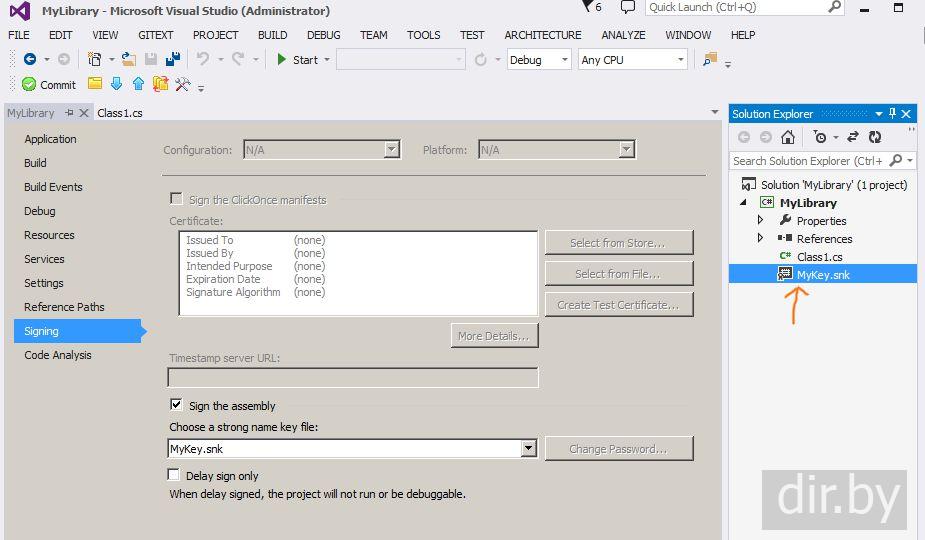Click the Save All toolbar icon
This screenshot has width=925, height=540.
(173, 59)
